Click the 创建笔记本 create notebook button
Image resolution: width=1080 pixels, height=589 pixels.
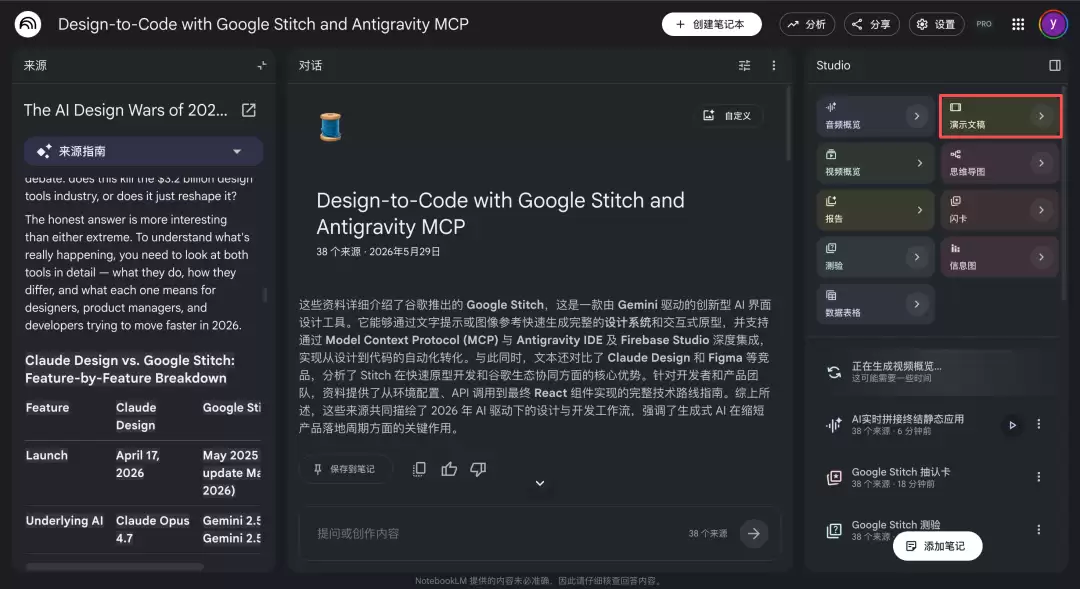(712, 24)
